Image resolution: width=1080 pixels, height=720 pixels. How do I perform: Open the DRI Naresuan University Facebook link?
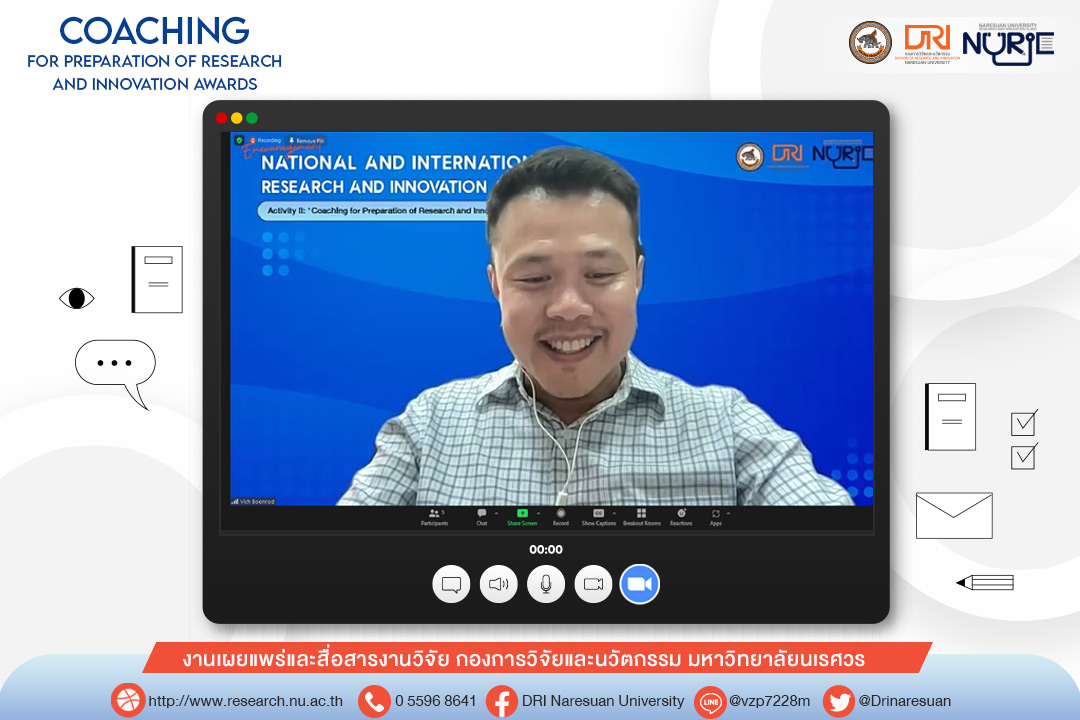[603, 701]
